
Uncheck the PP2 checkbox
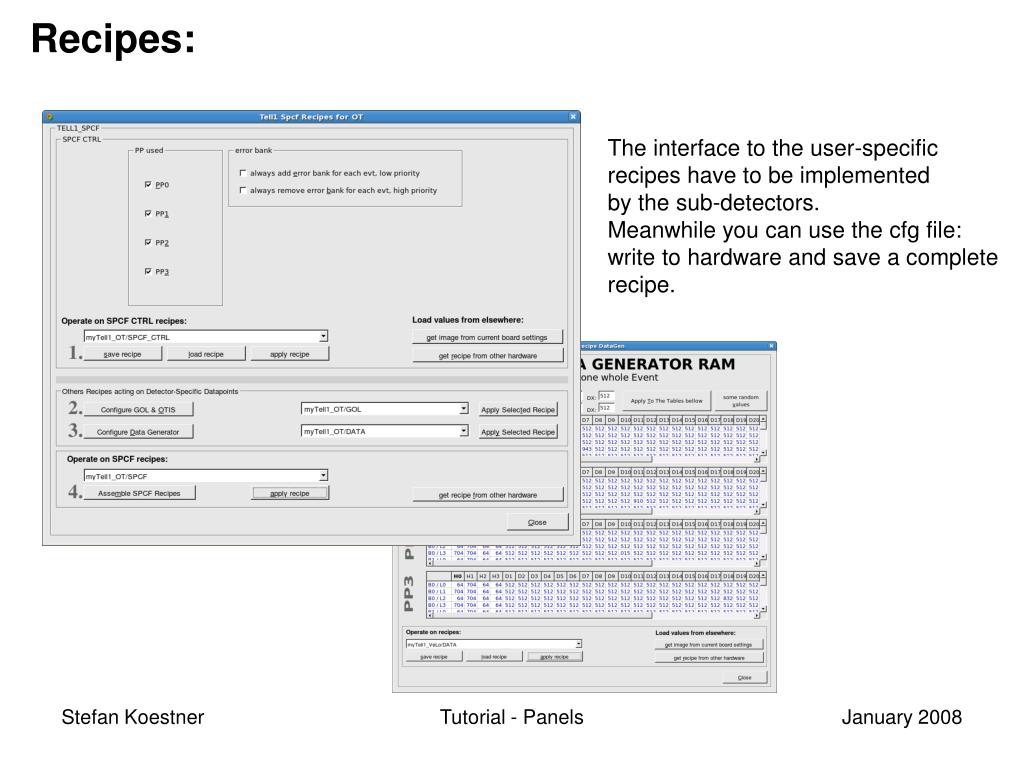click(148, 242)
